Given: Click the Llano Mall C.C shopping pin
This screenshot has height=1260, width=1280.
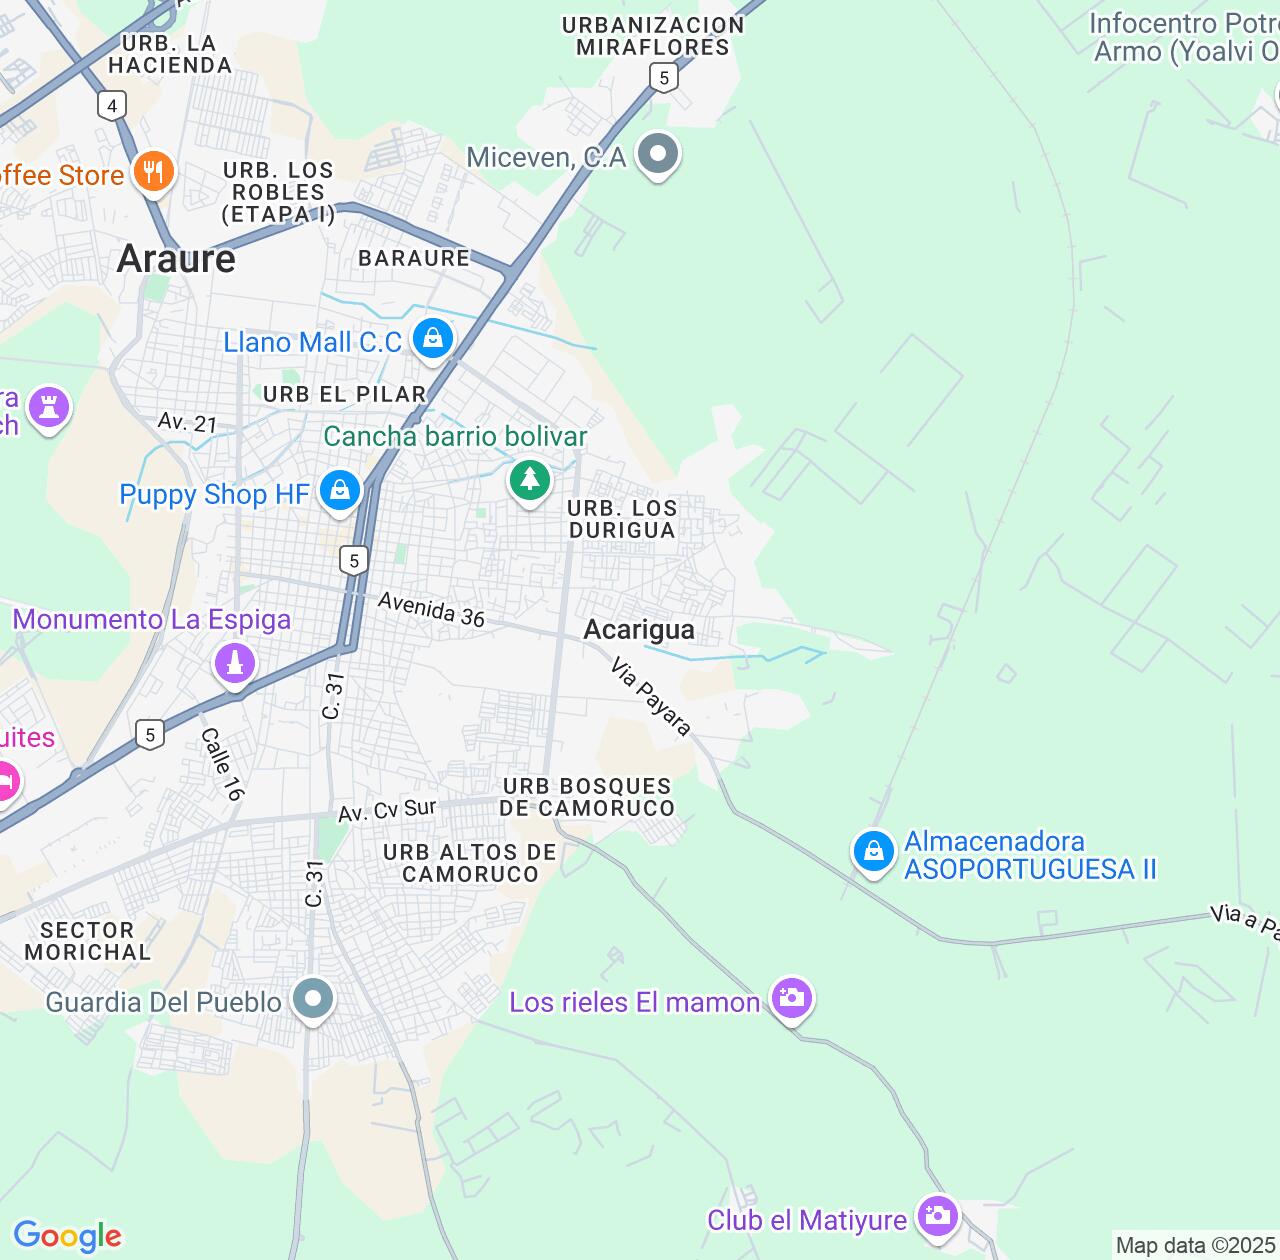Looking at the screenshot, I should 433,338.
